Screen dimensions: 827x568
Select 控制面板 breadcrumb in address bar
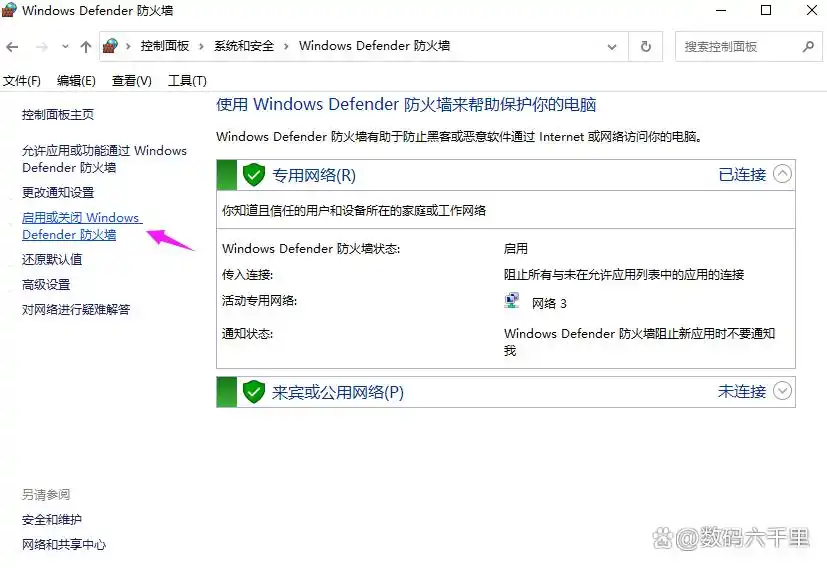(x=165, y=46)
